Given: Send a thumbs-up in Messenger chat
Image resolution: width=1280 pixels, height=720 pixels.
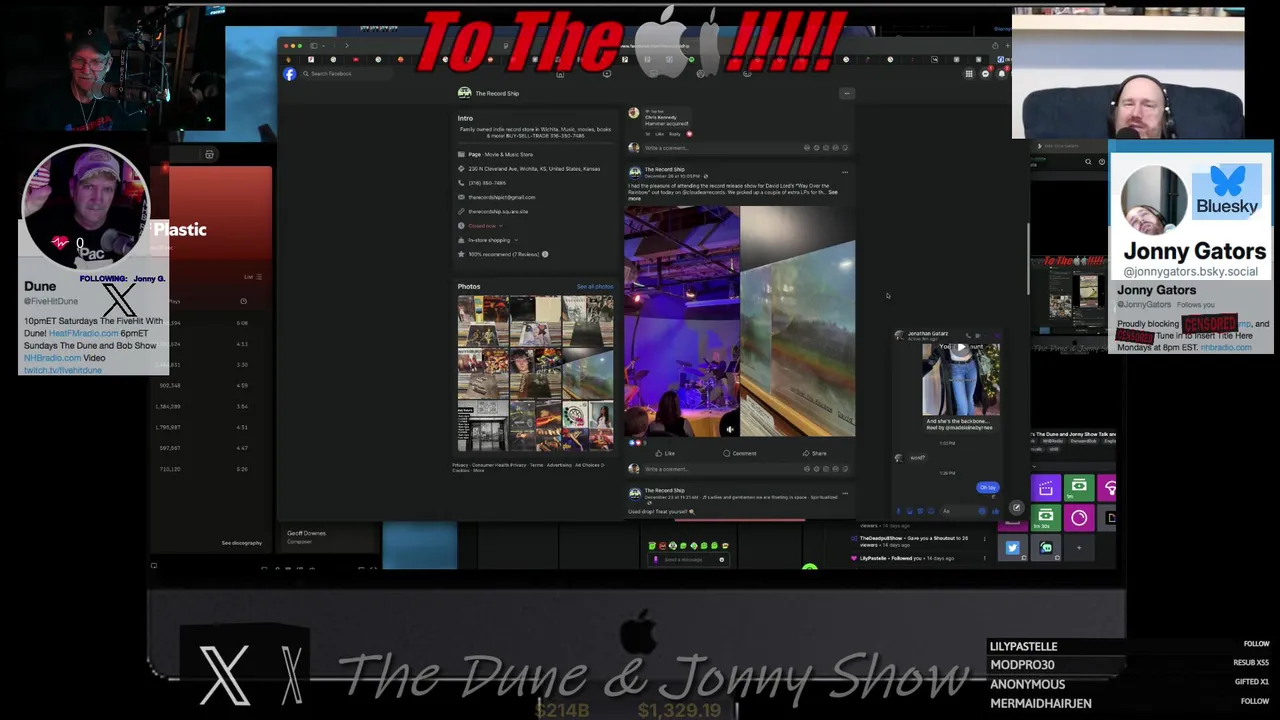Looking at the screenshot, I should click(995, 511).
